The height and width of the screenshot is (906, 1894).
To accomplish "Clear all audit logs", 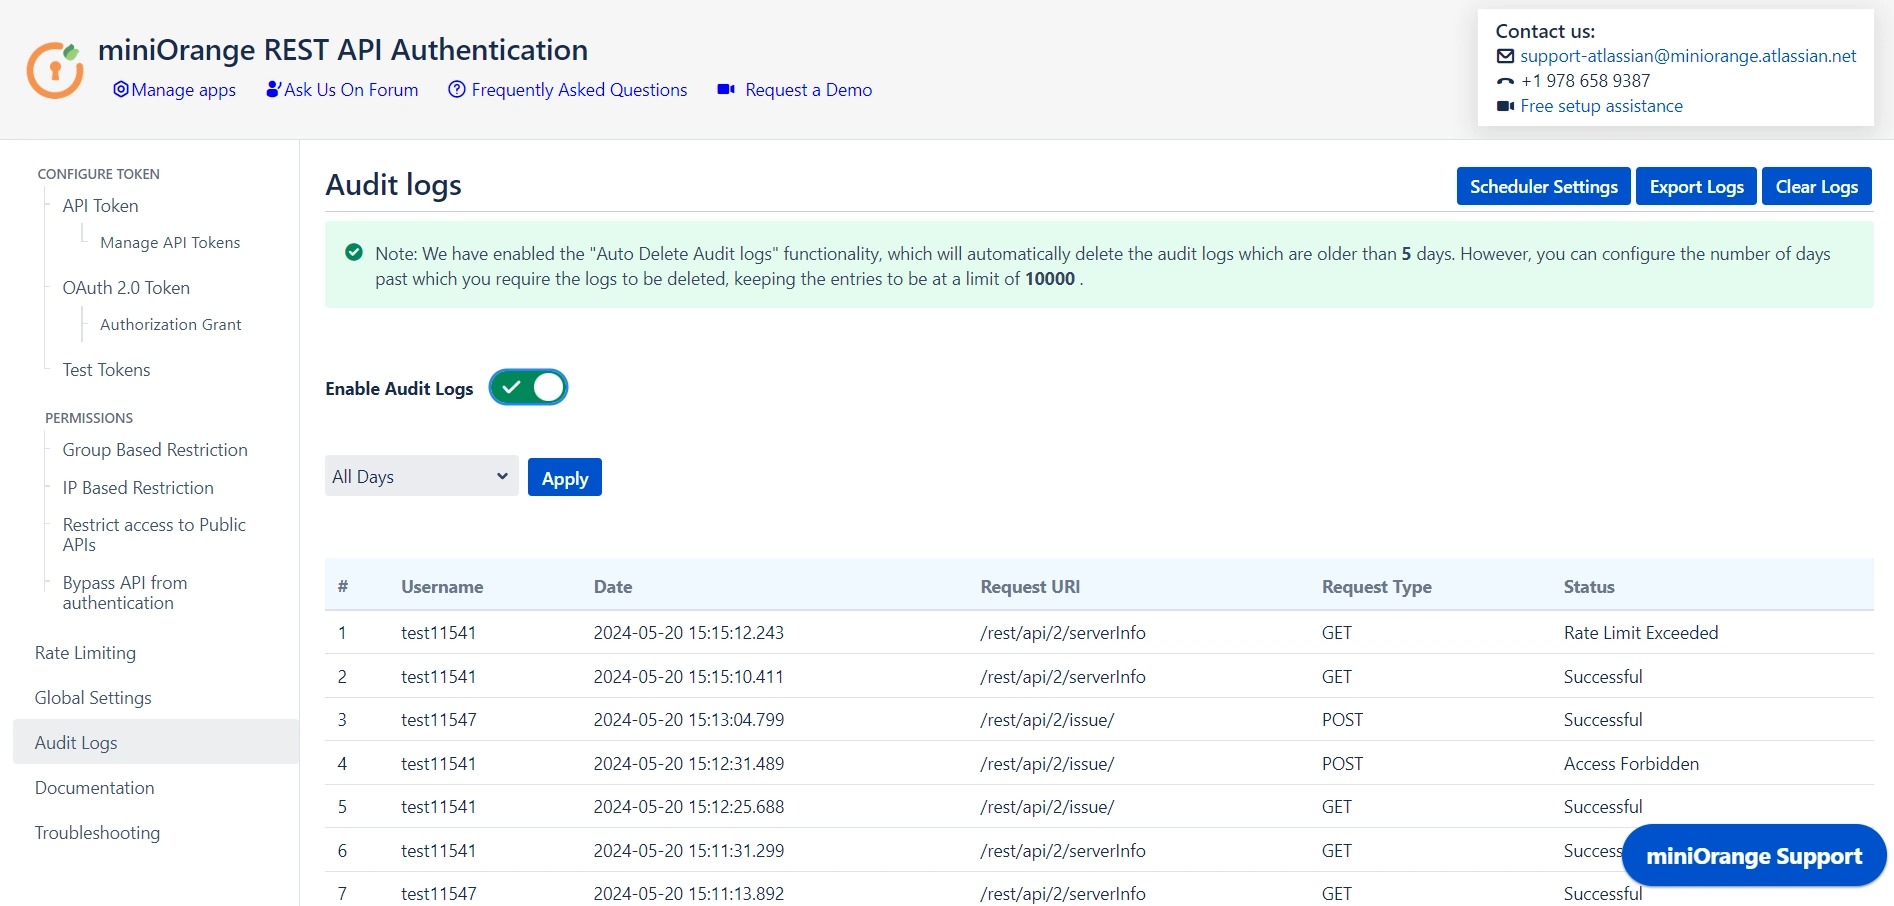I will coord(1816,187).
